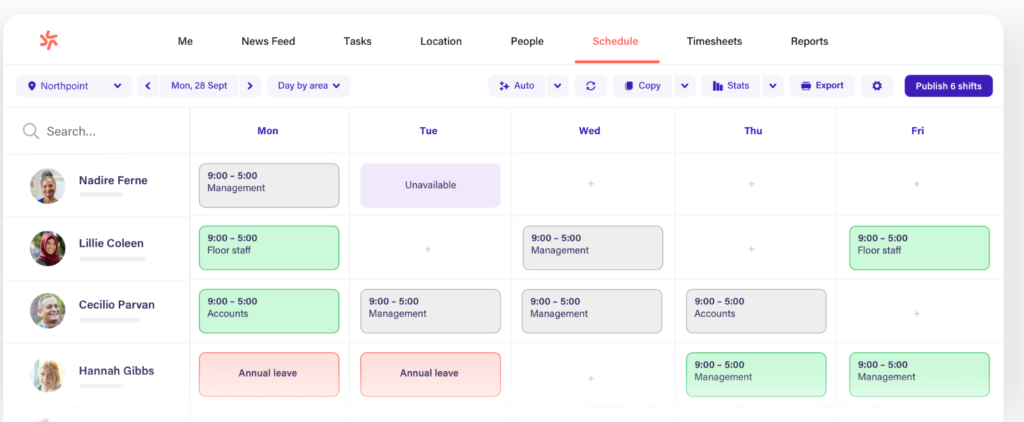Open the People tab

pyautogui.click(x=527, y=41)
